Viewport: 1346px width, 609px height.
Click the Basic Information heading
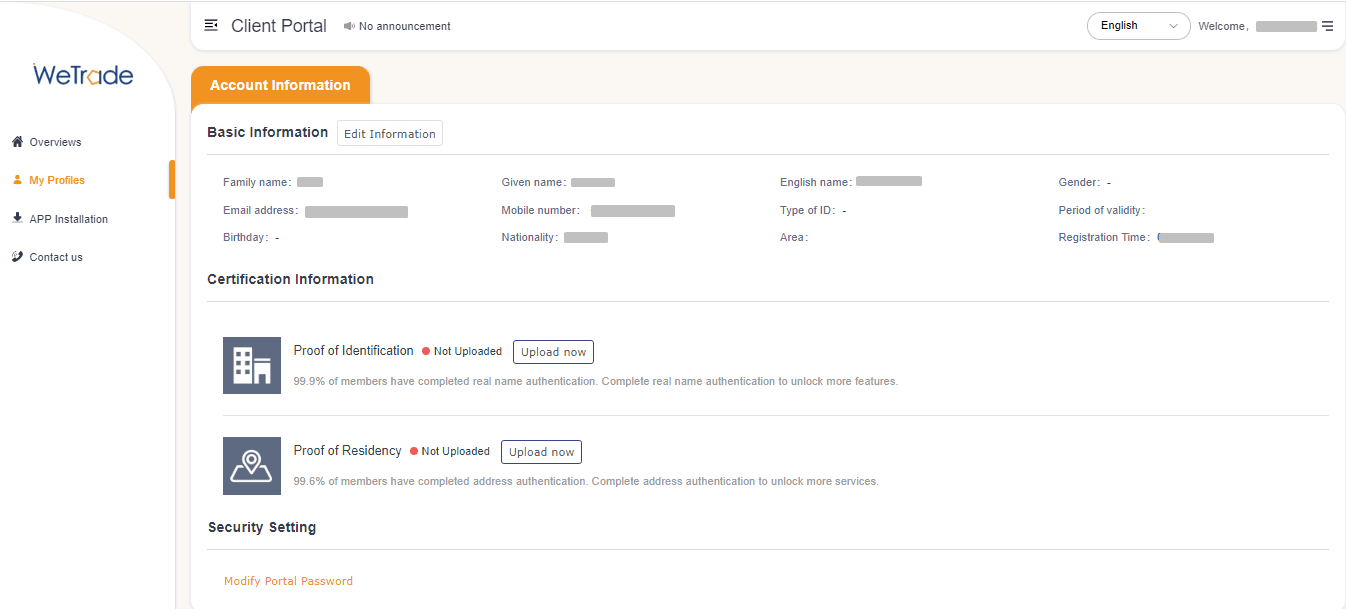coord(267,132)
